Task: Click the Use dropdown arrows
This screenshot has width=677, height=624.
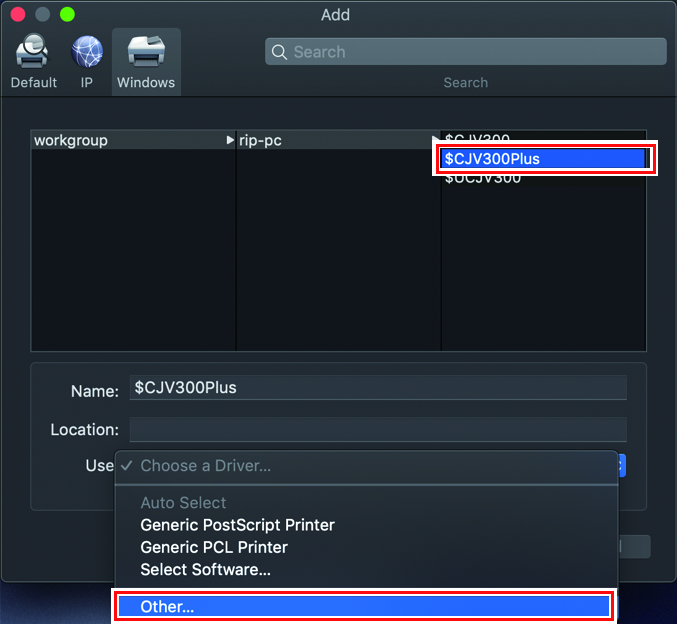Action: [622, 466]
